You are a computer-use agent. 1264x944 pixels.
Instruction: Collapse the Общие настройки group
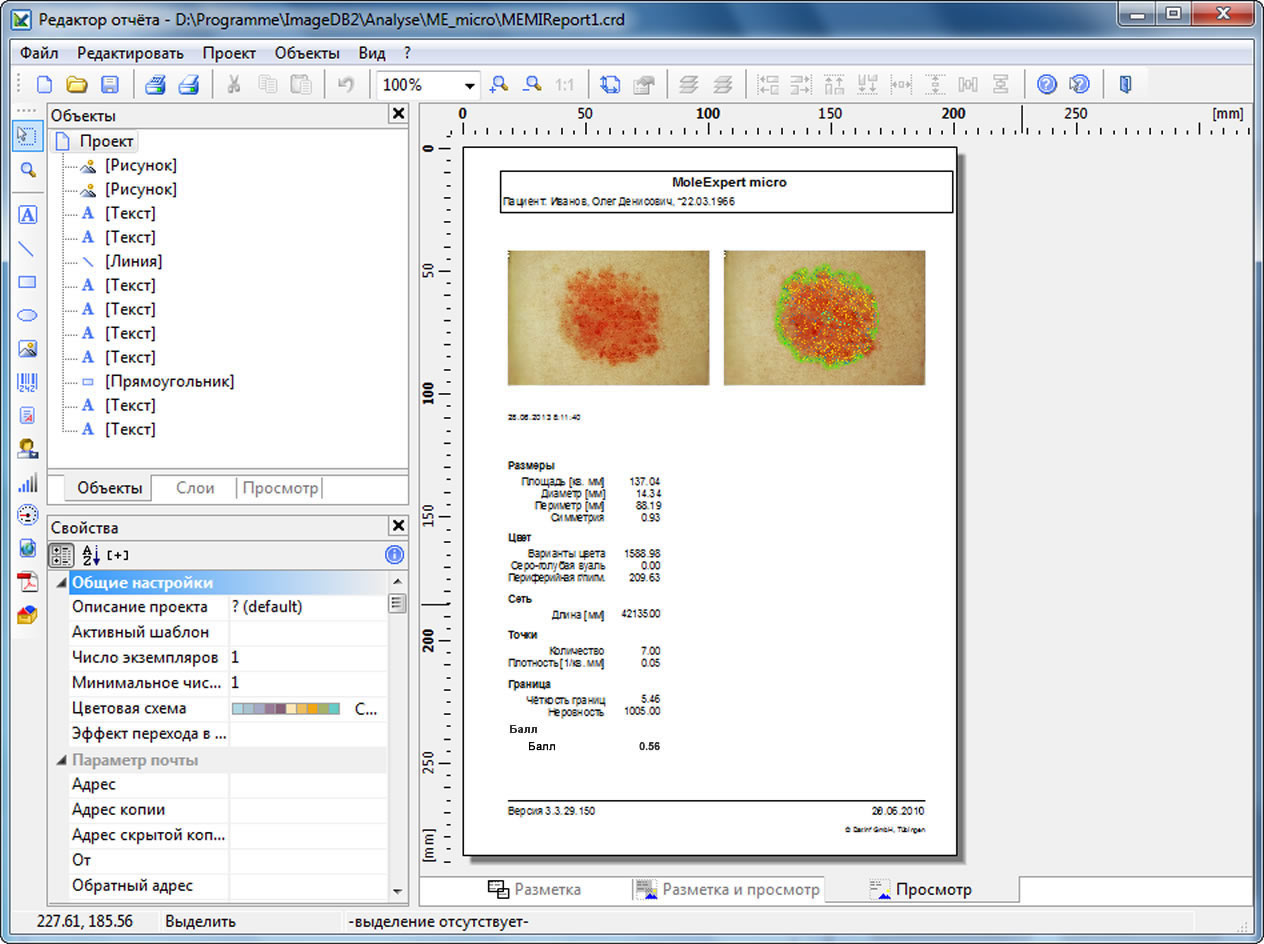(x=61, y=583)
